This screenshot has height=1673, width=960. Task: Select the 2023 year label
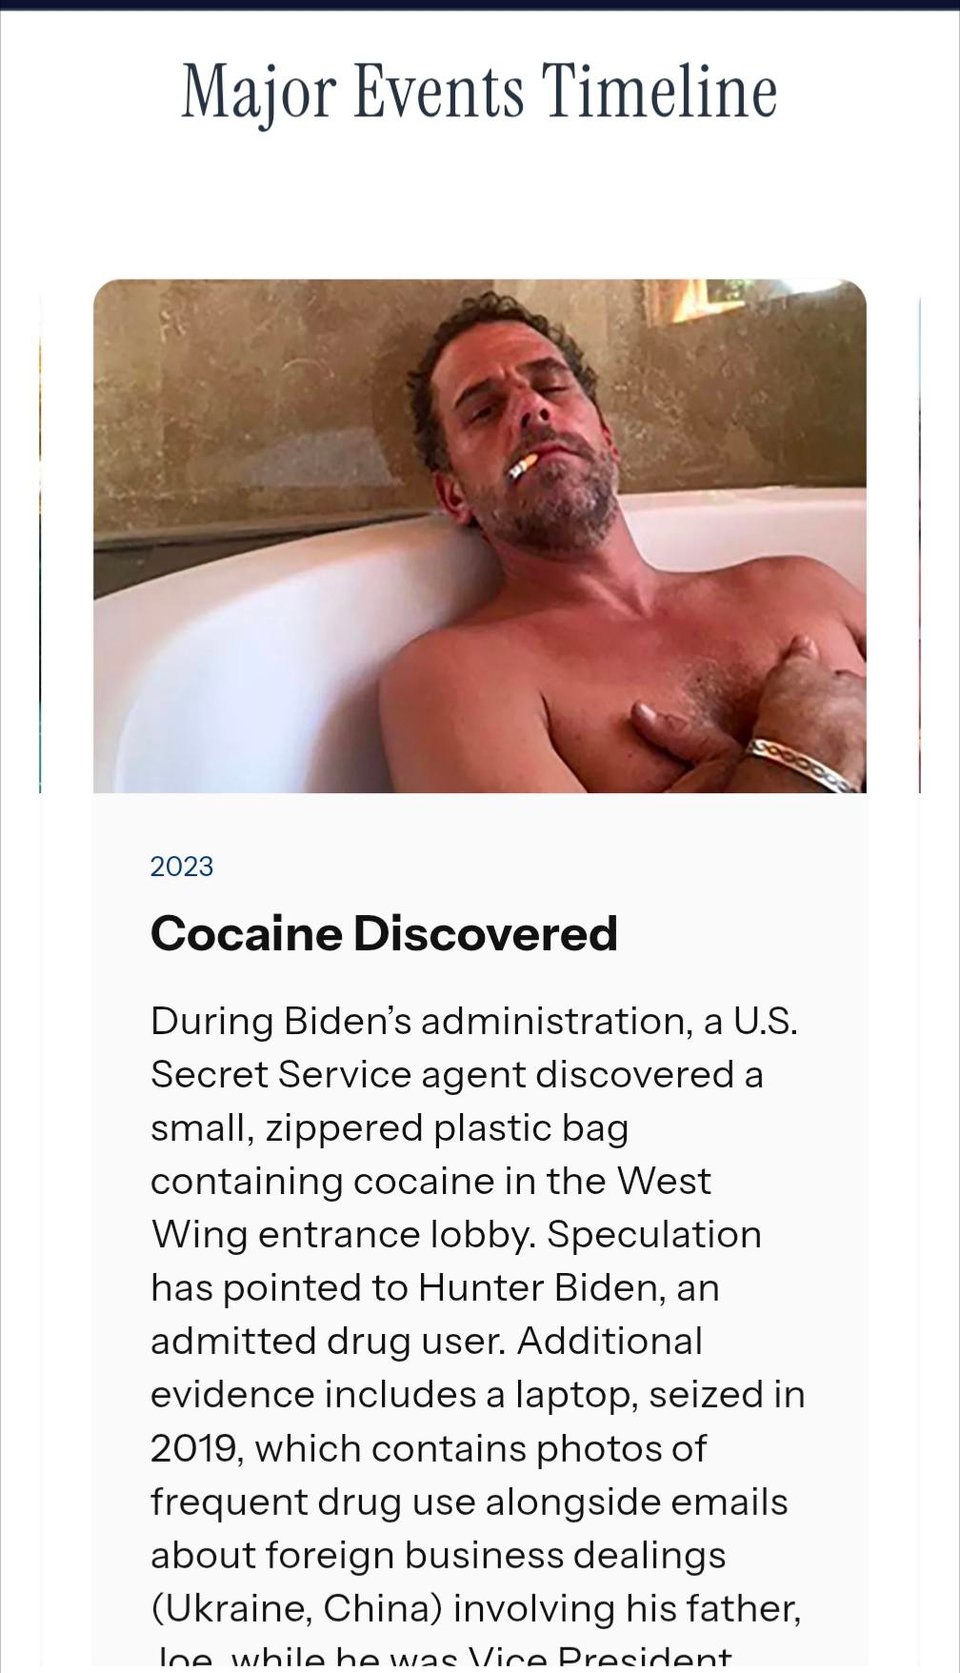tap(181, 866)
